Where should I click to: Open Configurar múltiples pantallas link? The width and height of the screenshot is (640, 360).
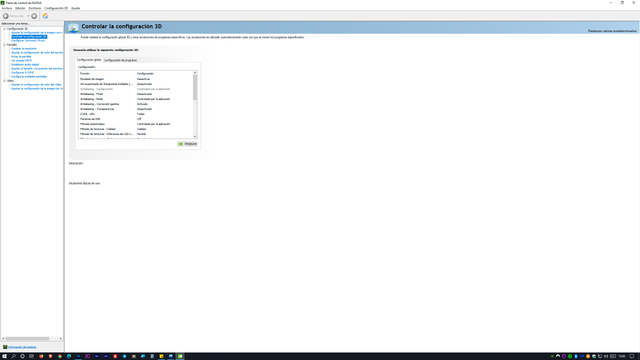coord(29,77)
